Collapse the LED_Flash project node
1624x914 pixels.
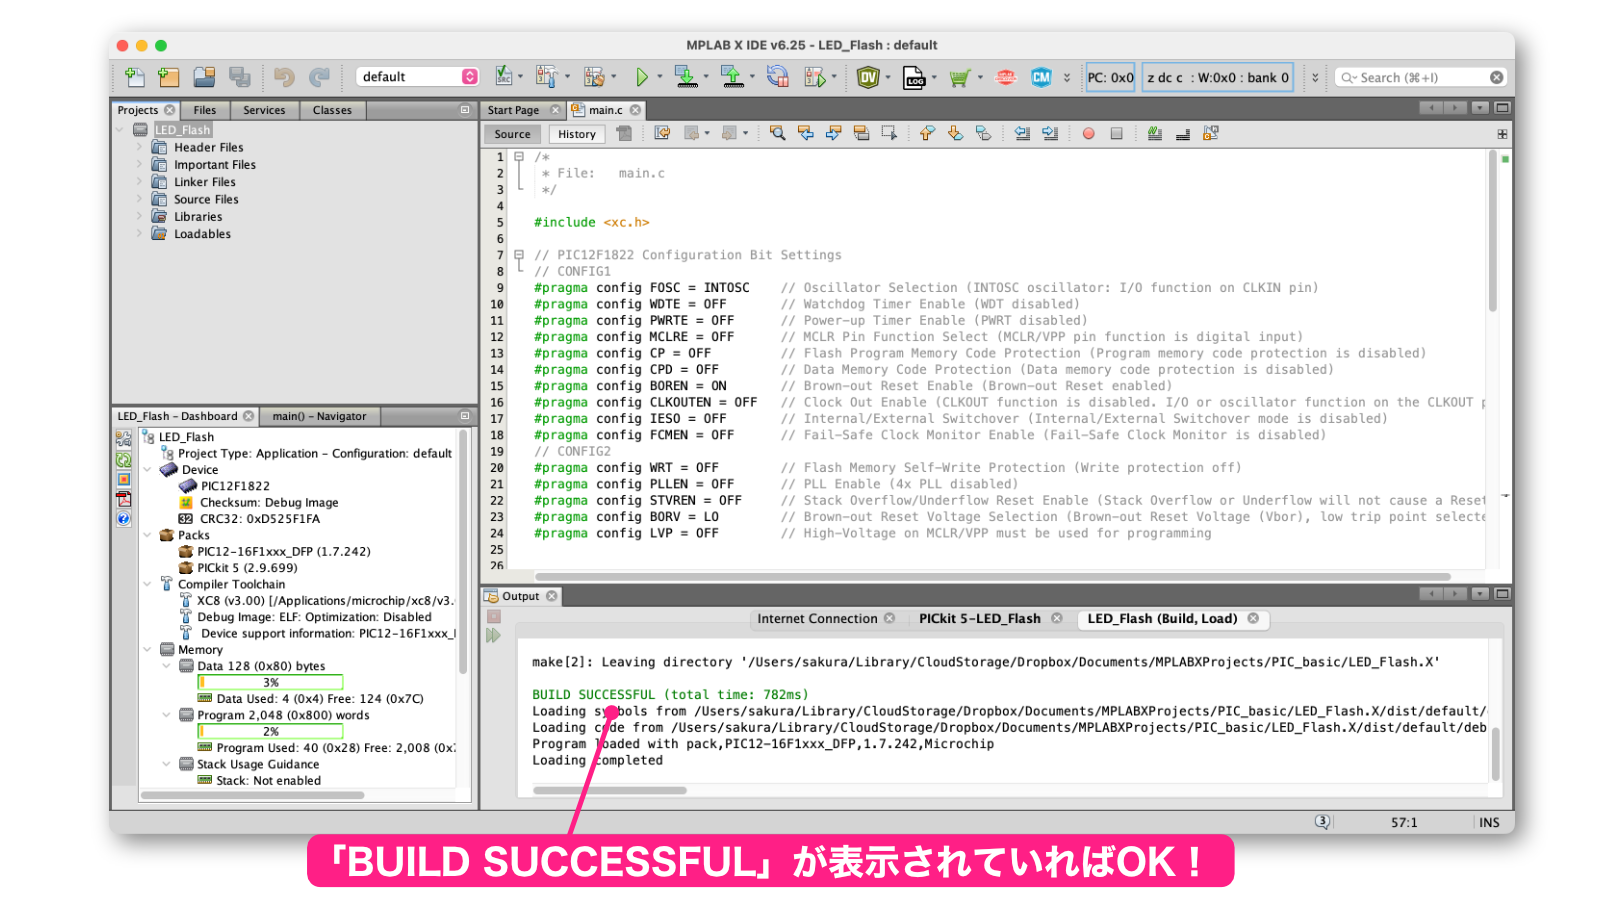[x=120, y=130]
